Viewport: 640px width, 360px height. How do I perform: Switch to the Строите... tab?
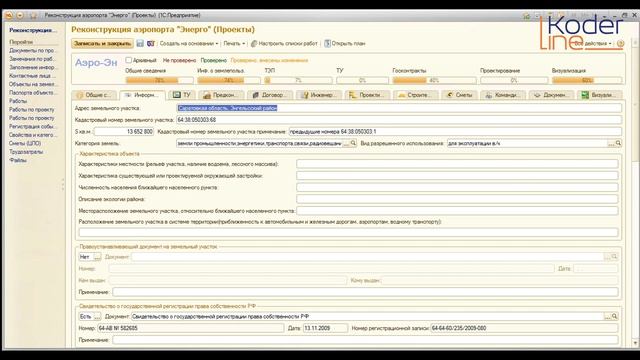(x=416, y=95)
